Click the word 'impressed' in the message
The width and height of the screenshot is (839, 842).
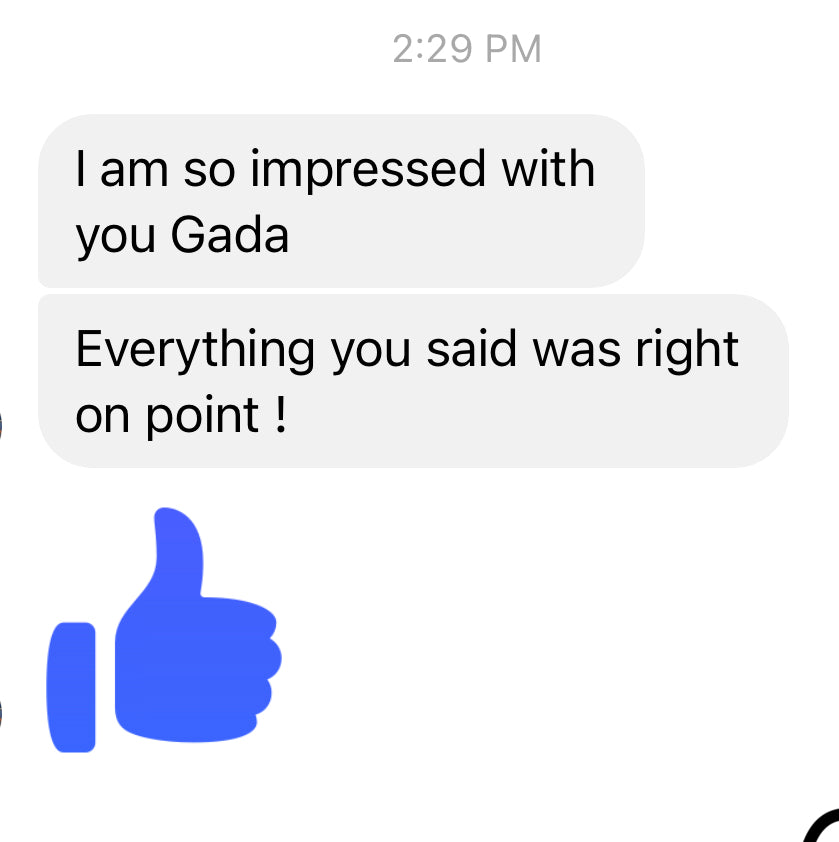click(368, 171)
